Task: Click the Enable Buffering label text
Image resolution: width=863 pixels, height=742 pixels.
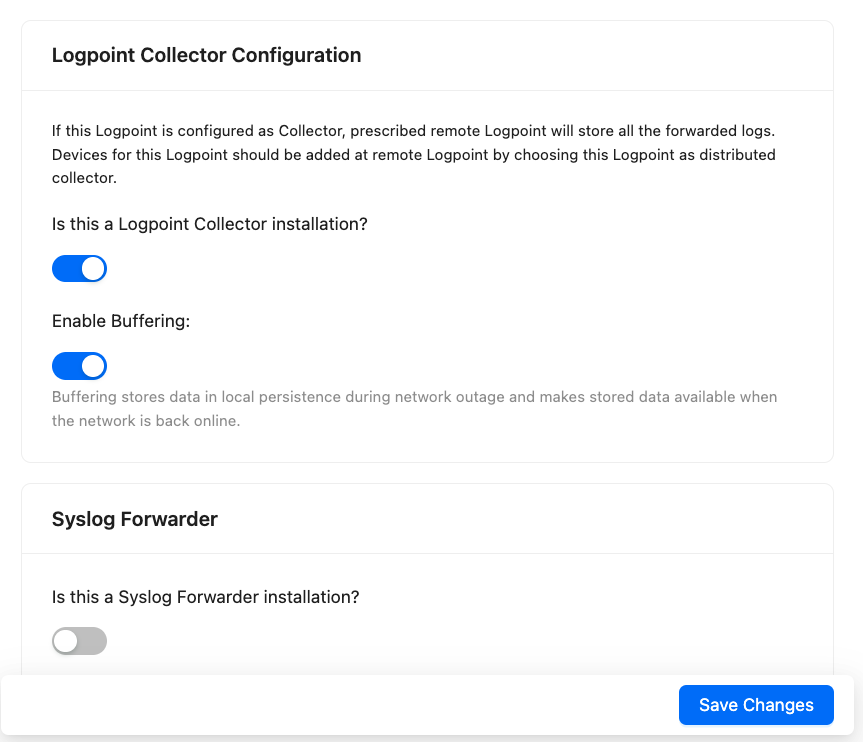Action: 120,321
